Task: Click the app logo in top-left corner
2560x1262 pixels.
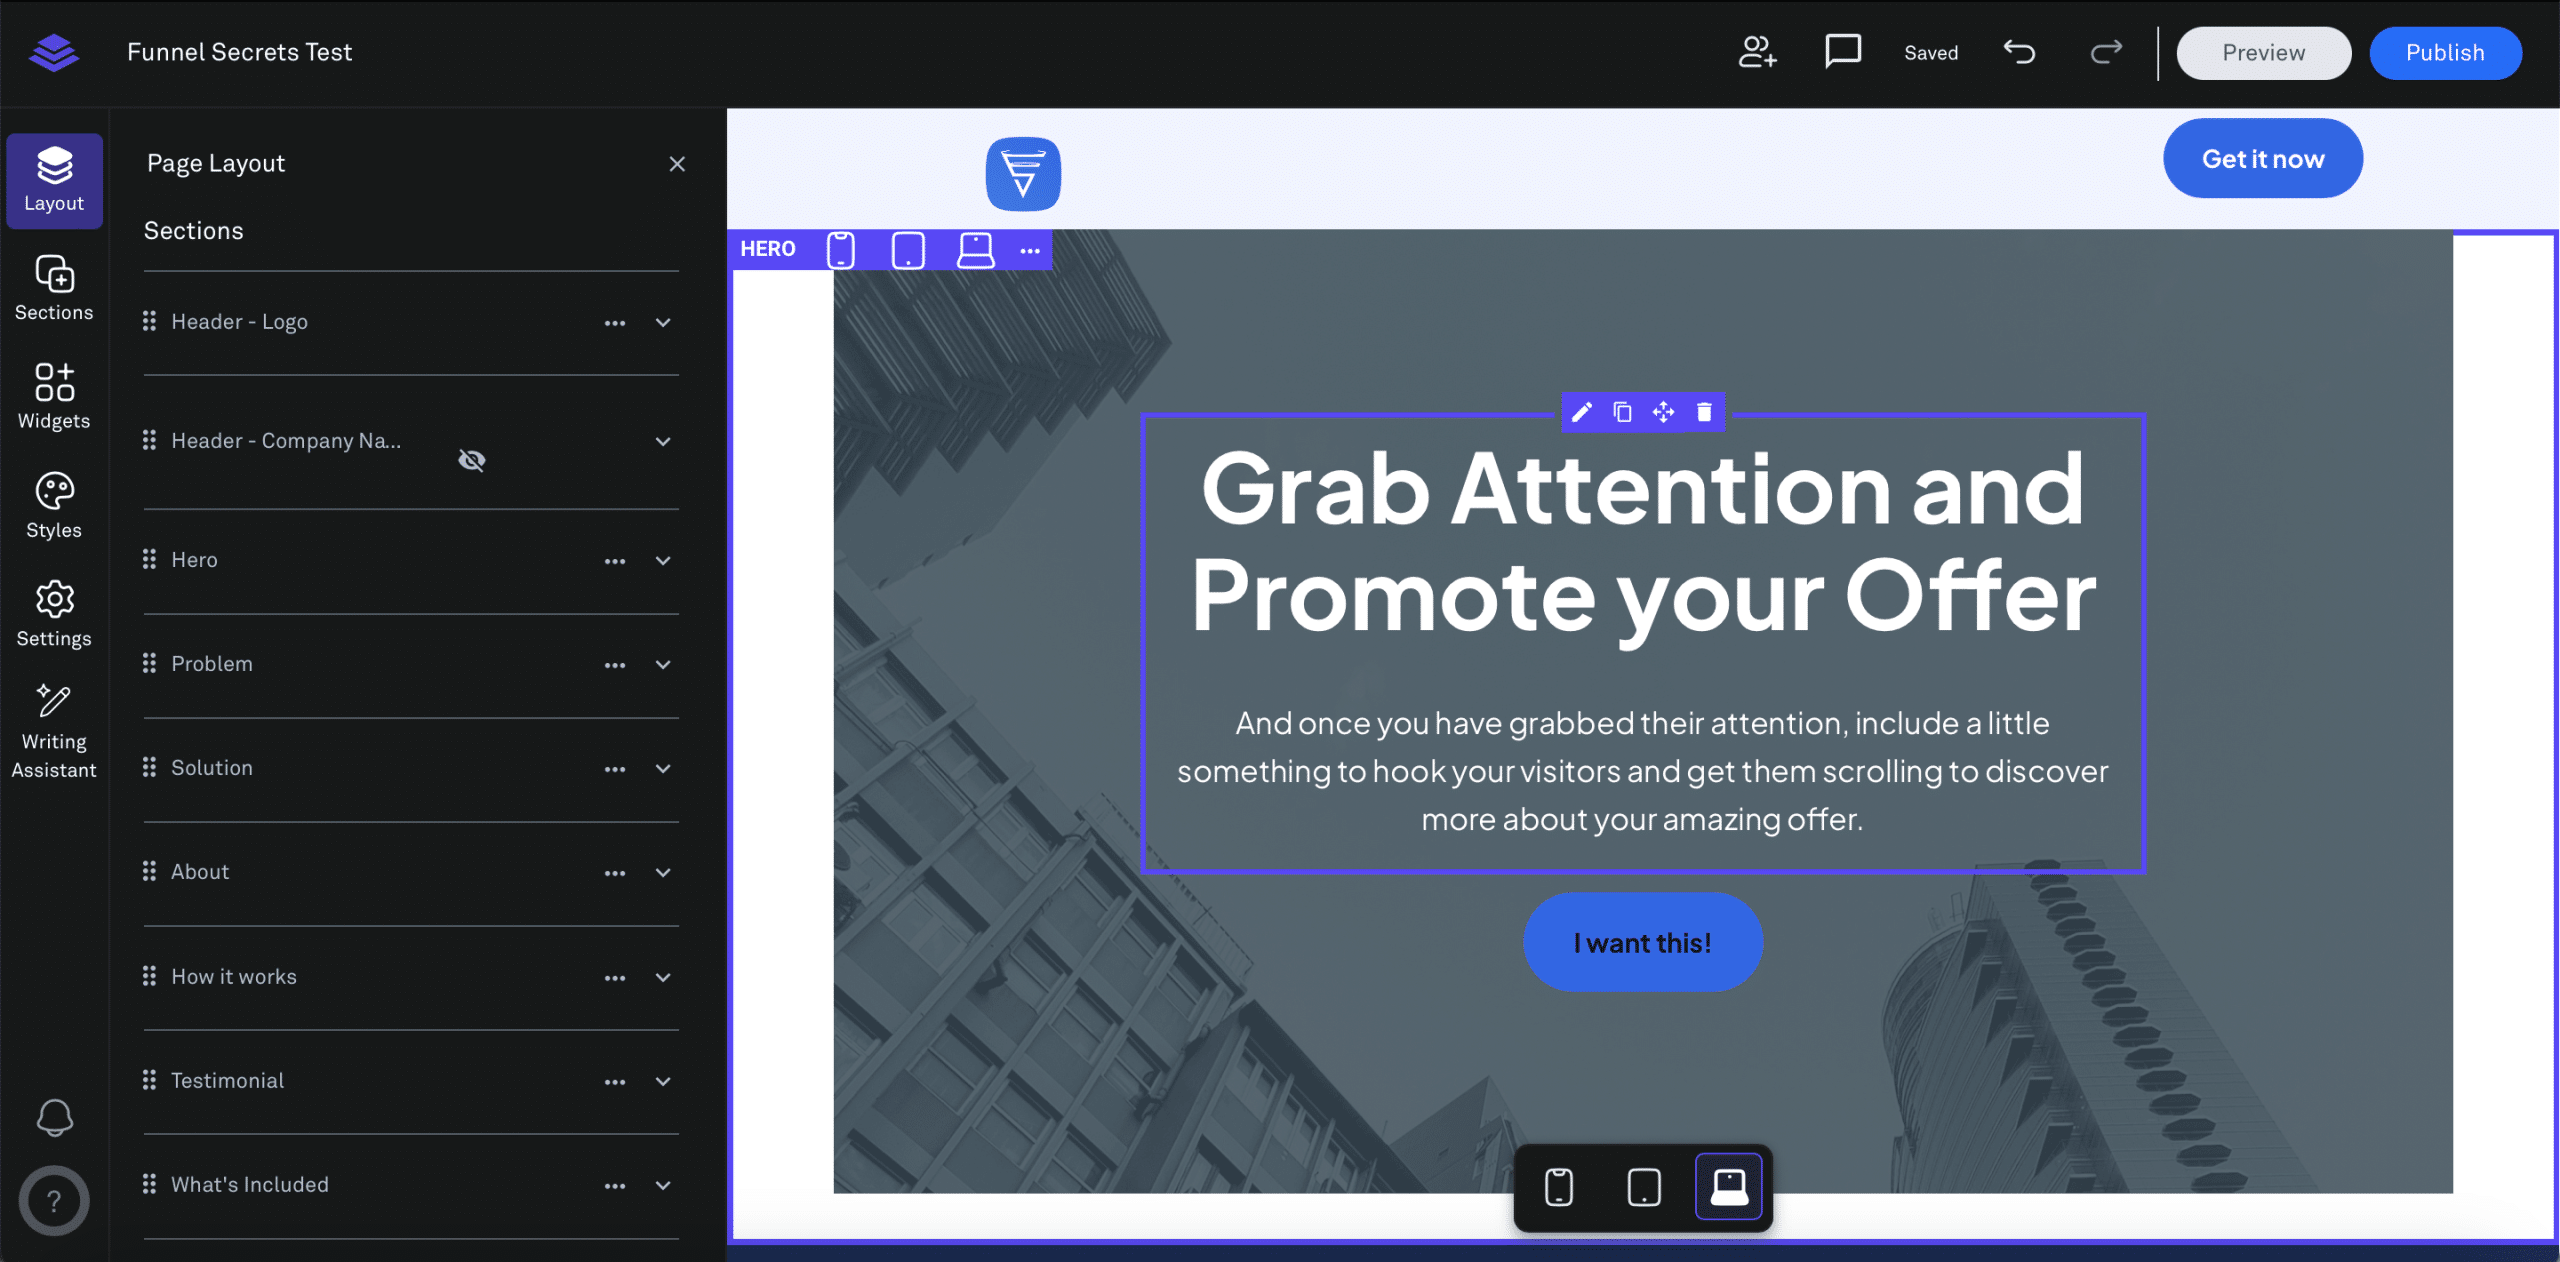Action: pyautogui.click(x=54, y=52)
